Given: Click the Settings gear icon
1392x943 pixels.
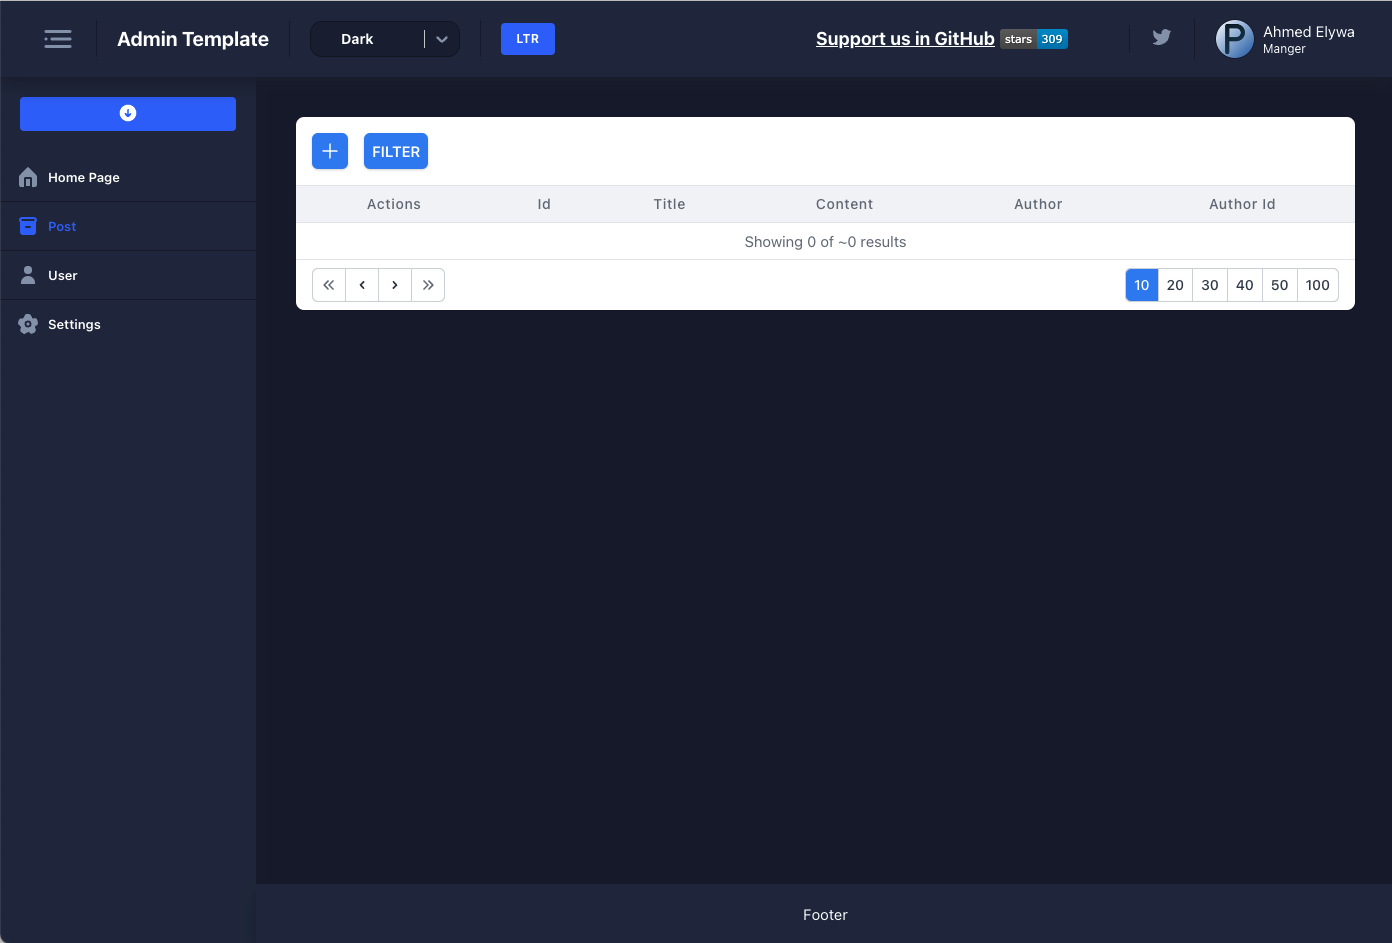Looking at the screenshot, I should coord(28,324).
